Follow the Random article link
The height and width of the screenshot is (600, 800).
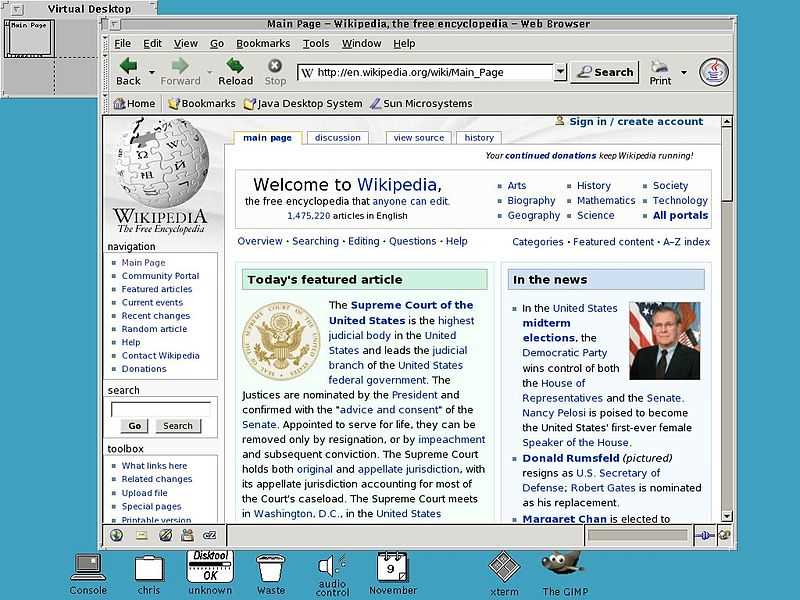click(x=154, y=329)
